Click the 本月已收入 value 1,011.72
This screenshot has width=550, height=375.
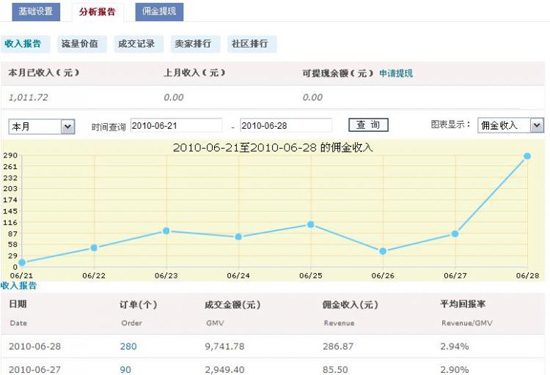coord(28,98)
